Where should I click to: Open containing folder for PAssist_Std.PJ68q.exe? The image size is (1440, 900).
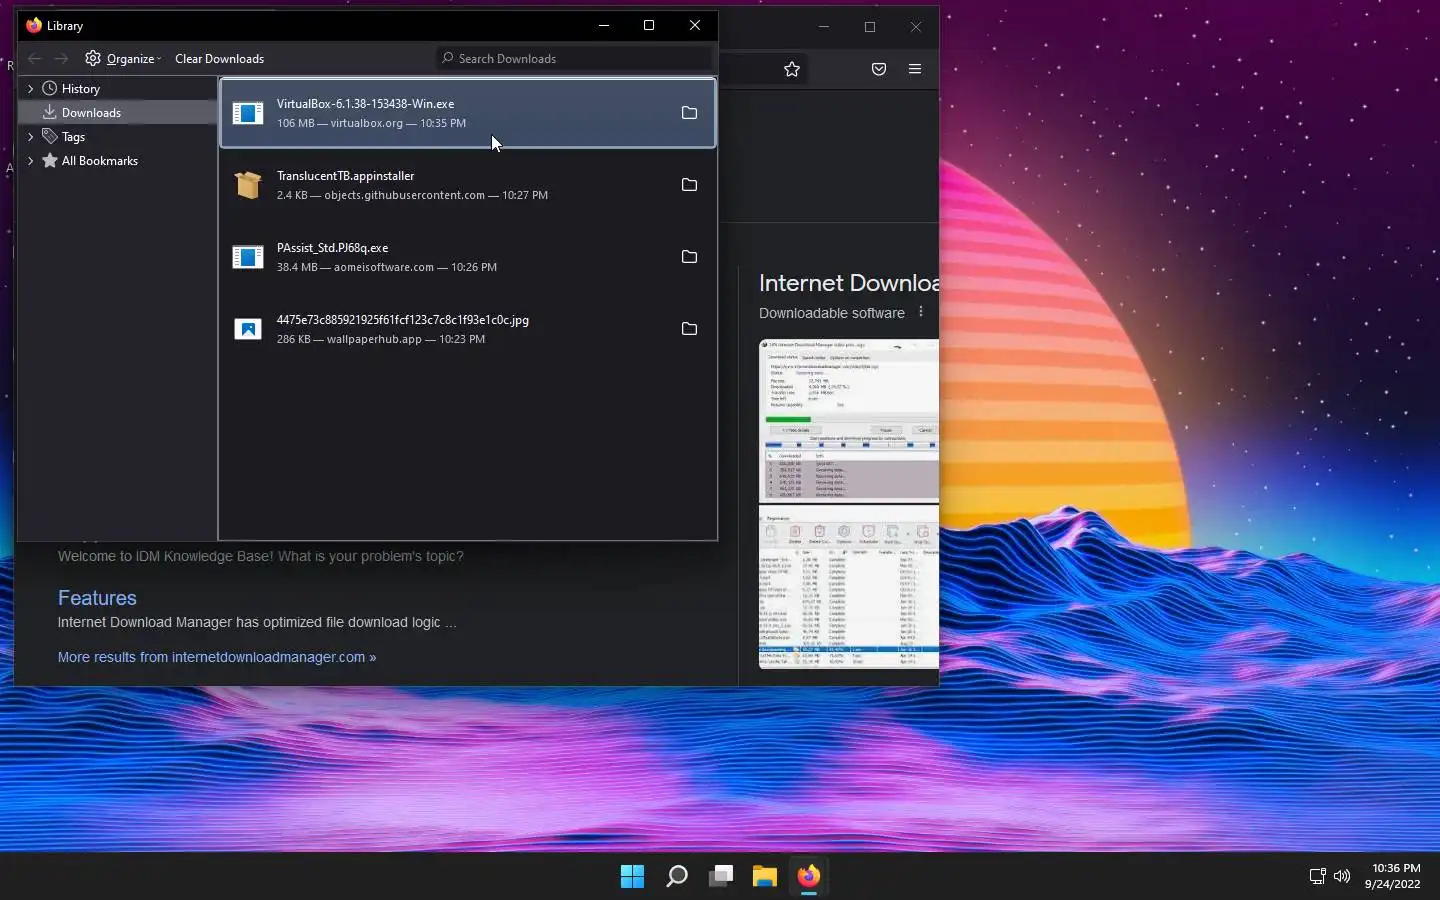pyautogui.click(x=689, y=257)
